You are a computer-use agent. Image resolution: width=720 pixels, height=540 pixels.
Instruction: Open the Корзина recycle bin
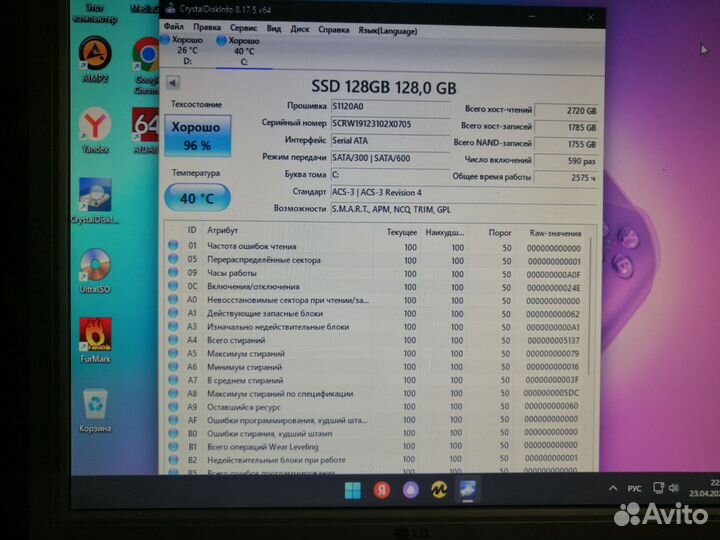[x=95, y=407]
